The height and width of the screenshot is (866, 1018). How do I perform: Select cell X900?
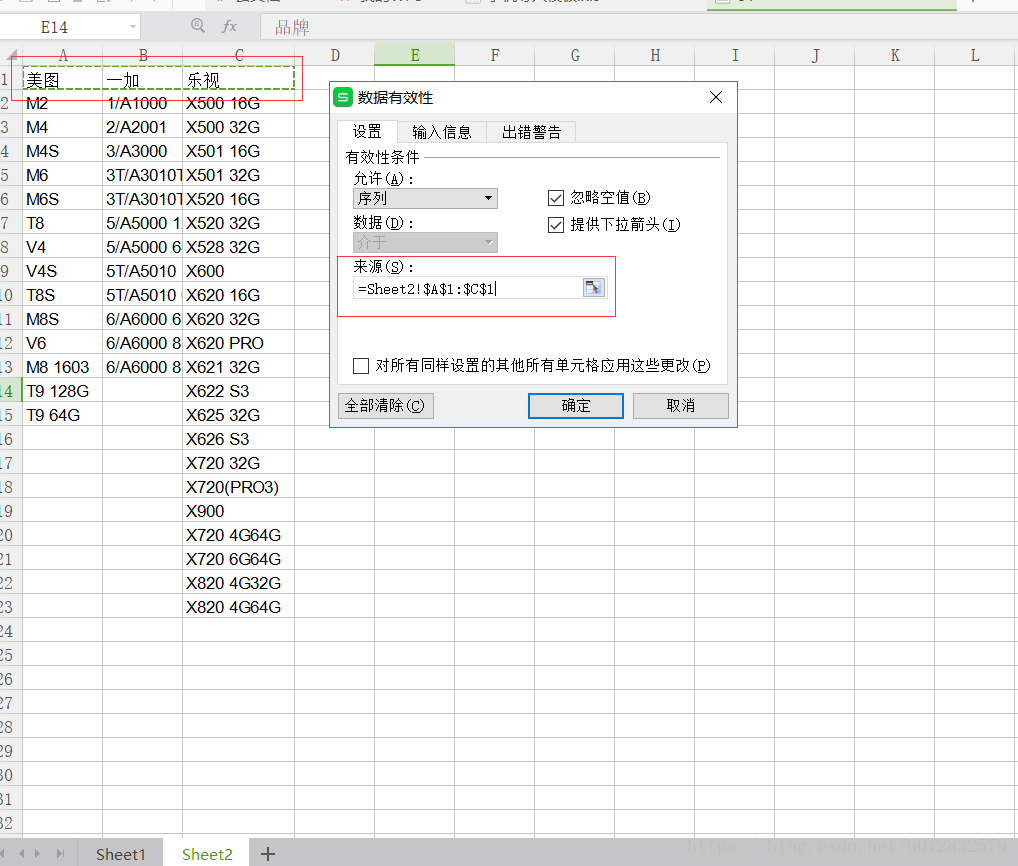238,512
